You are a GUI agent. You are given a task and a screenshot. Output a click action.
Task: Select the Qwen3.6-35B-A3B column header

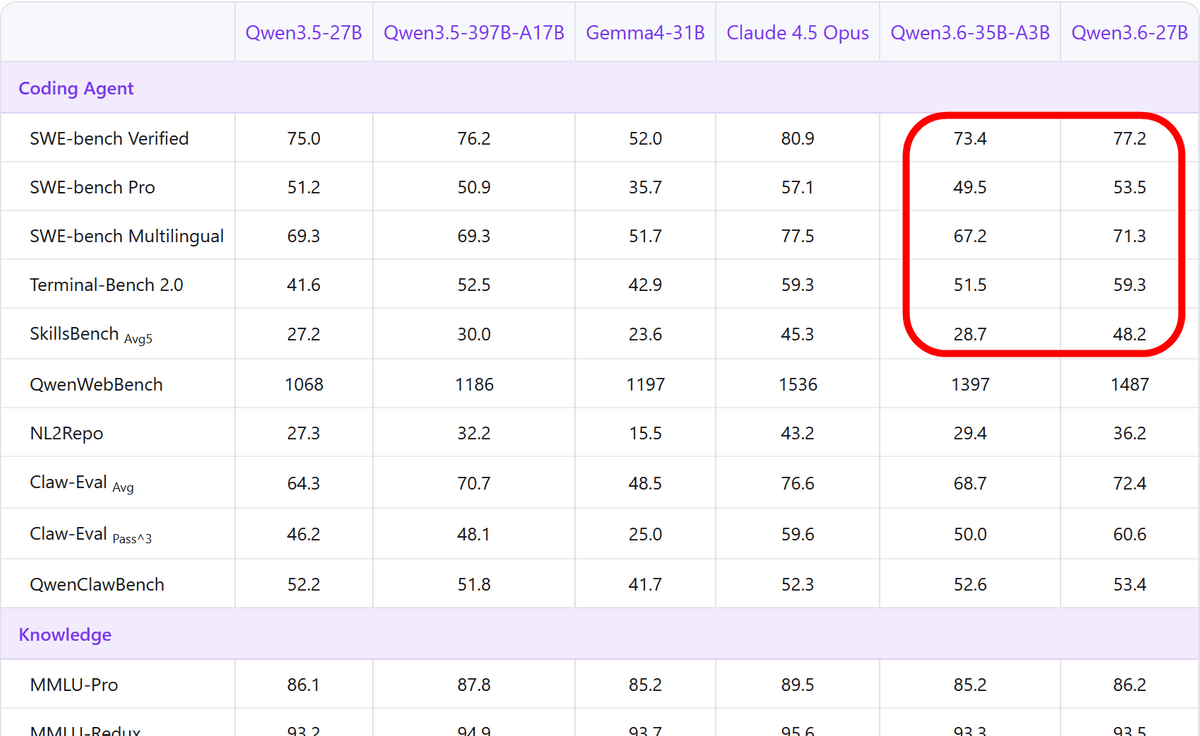970,32
